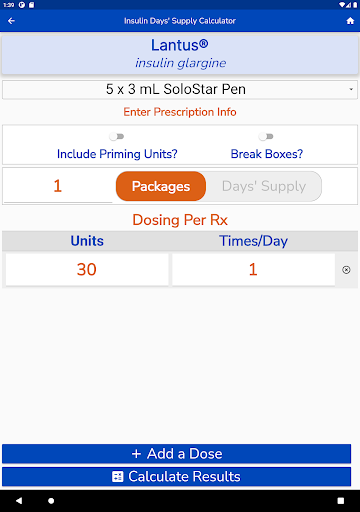The image size is (360, 512).
Task: Edit the package quantity field
Action: tap(58, 186)
